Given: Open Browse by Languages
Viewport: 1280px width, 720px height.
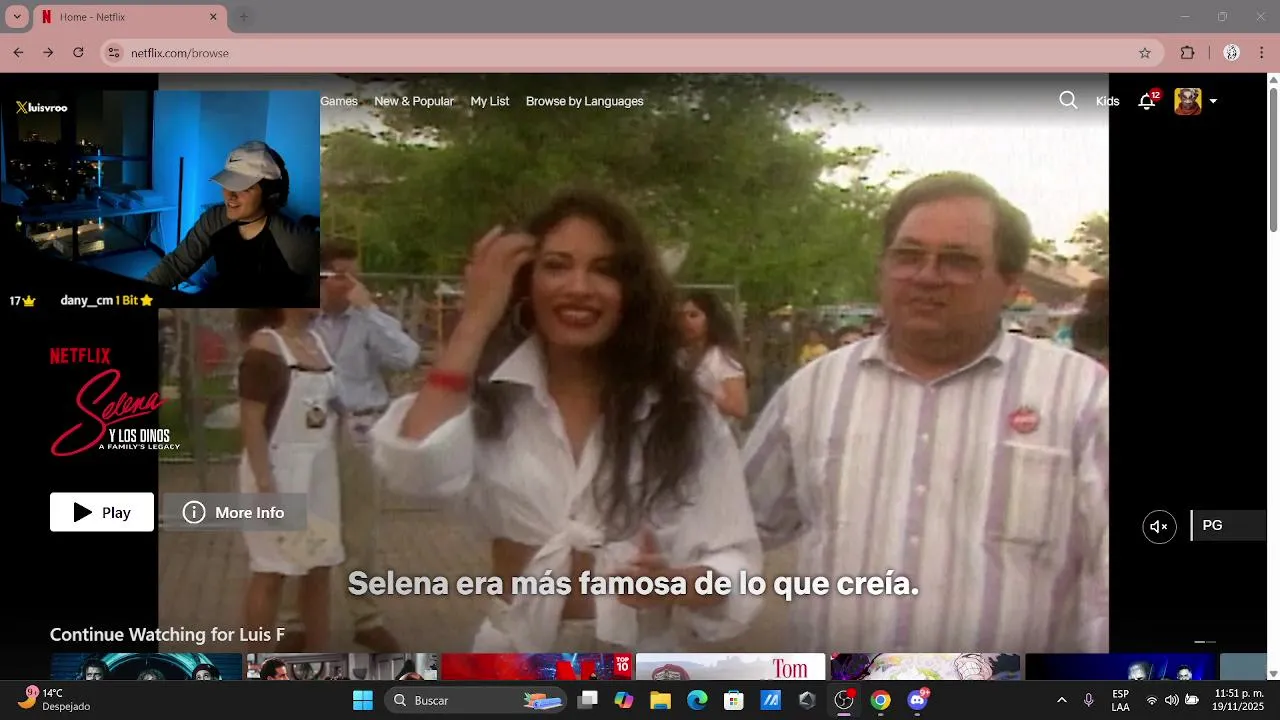Looking at the screenshot, I should pyautogui.click(x=584, y=101).
